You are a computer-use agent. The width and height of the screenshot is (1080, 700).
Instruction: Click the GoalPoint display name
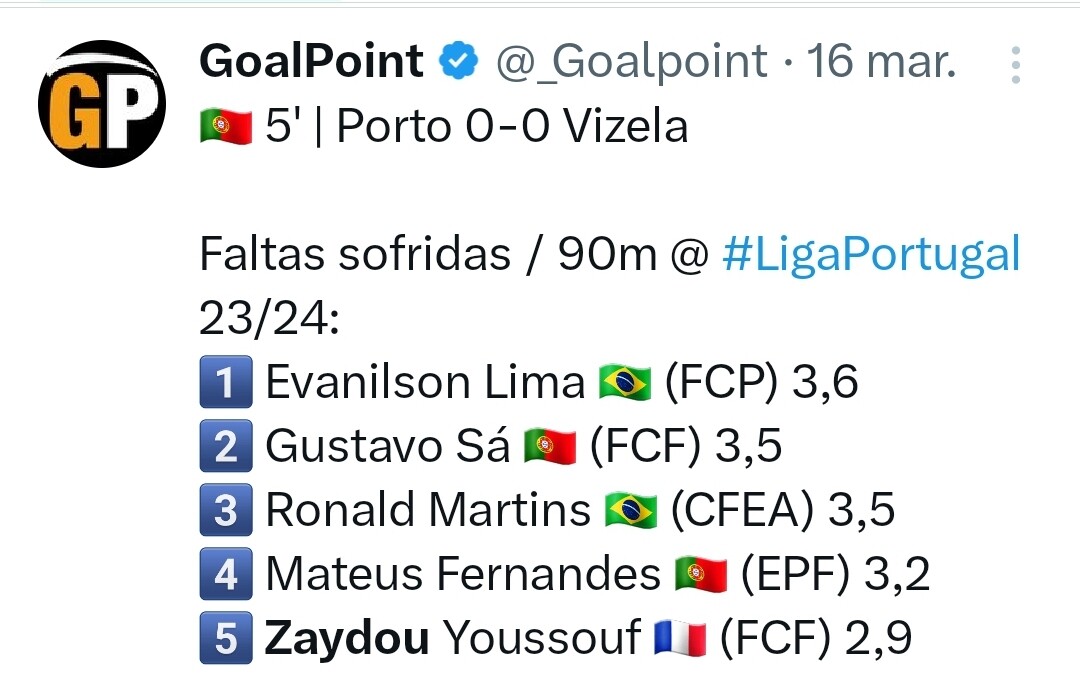coord(311,61)
